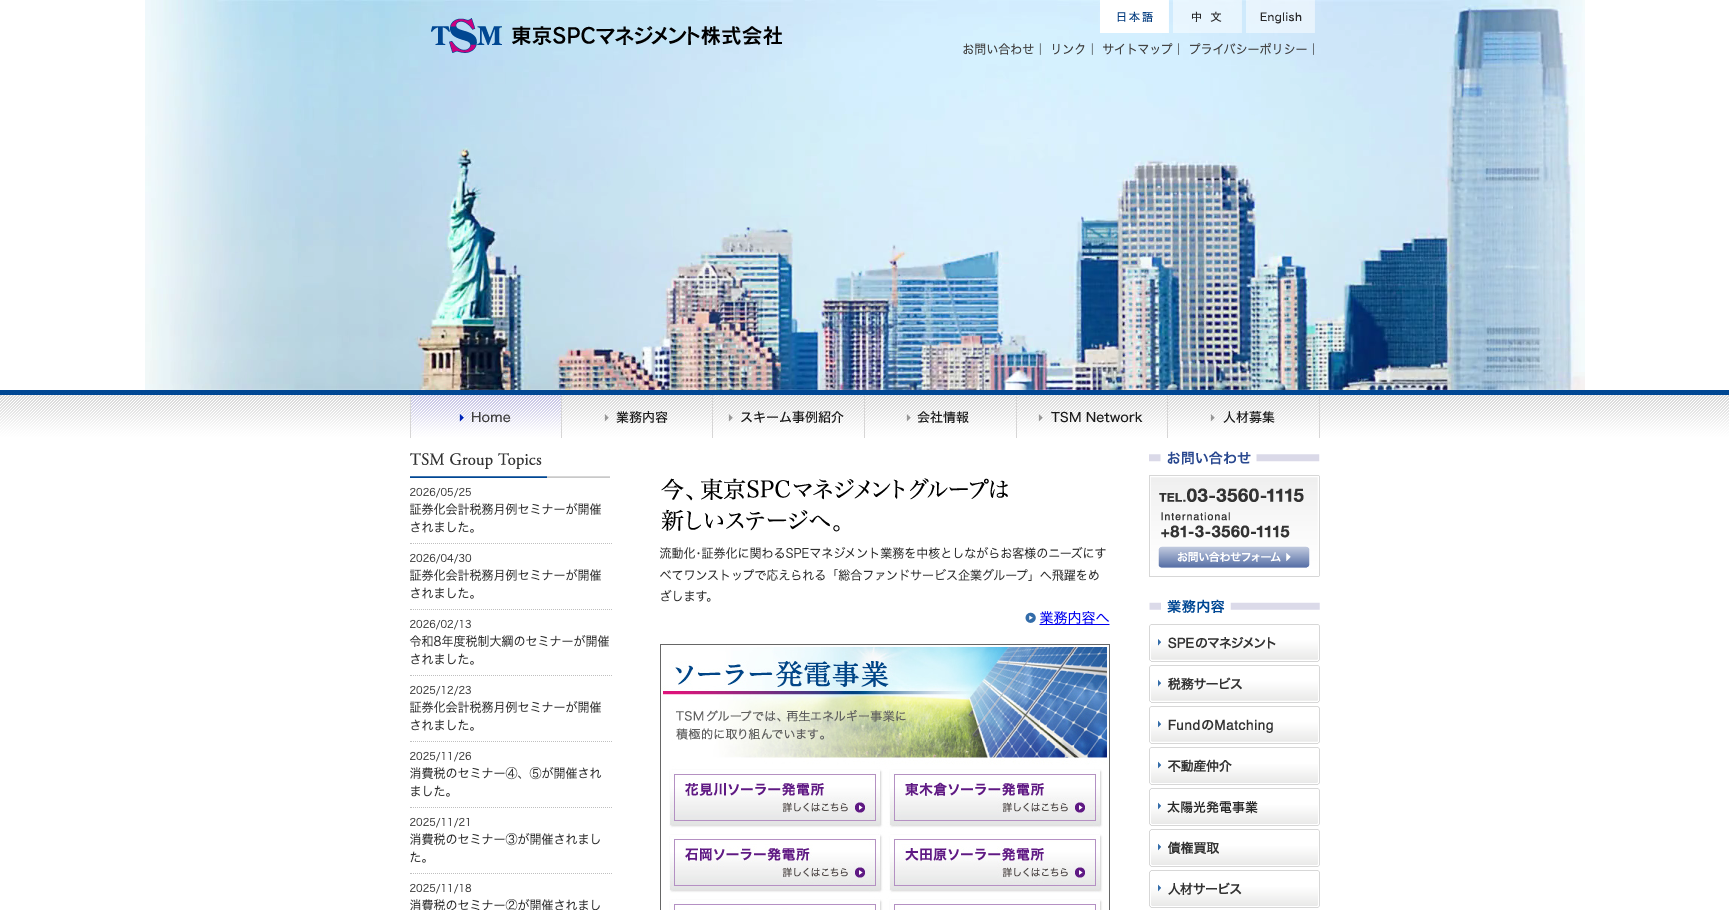Image resolution: width=1729 pixels, height=910 pixels.
Task: Switch language to 日本語
Action: pos(1134,17)
